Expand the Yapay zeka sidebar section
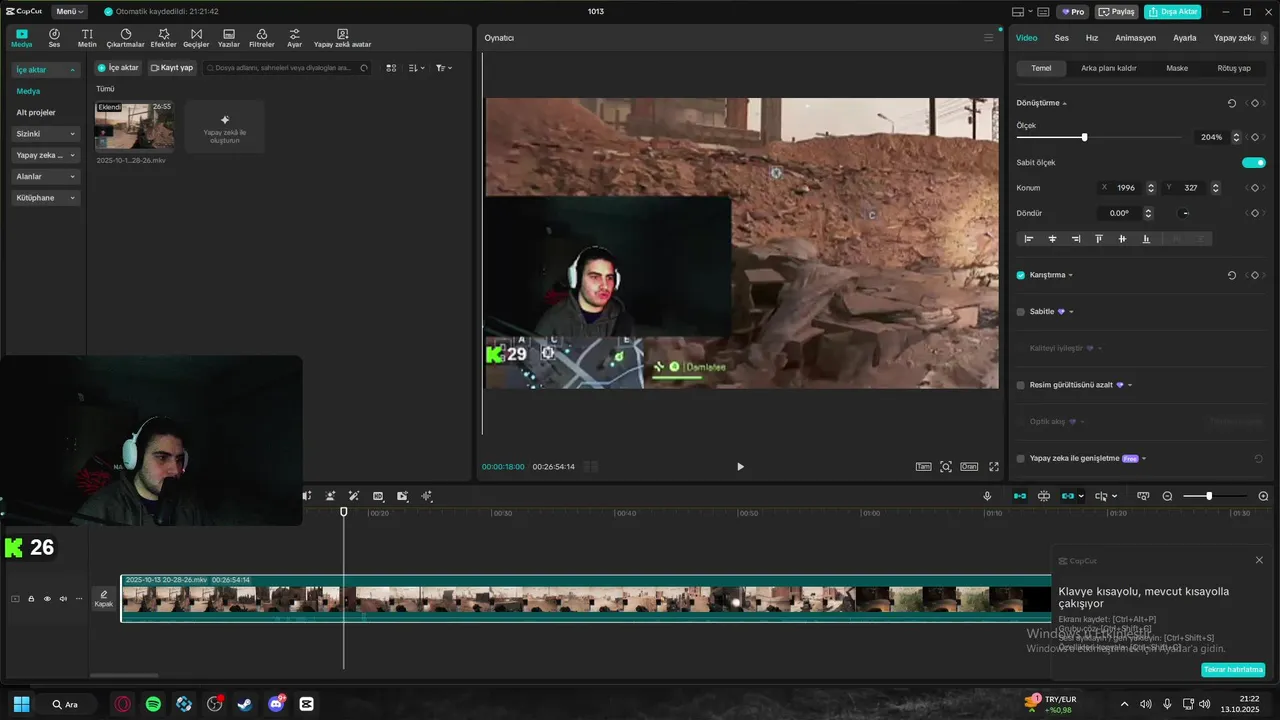1280x720 pixels. pyautogui.click(x=72, y=156)
